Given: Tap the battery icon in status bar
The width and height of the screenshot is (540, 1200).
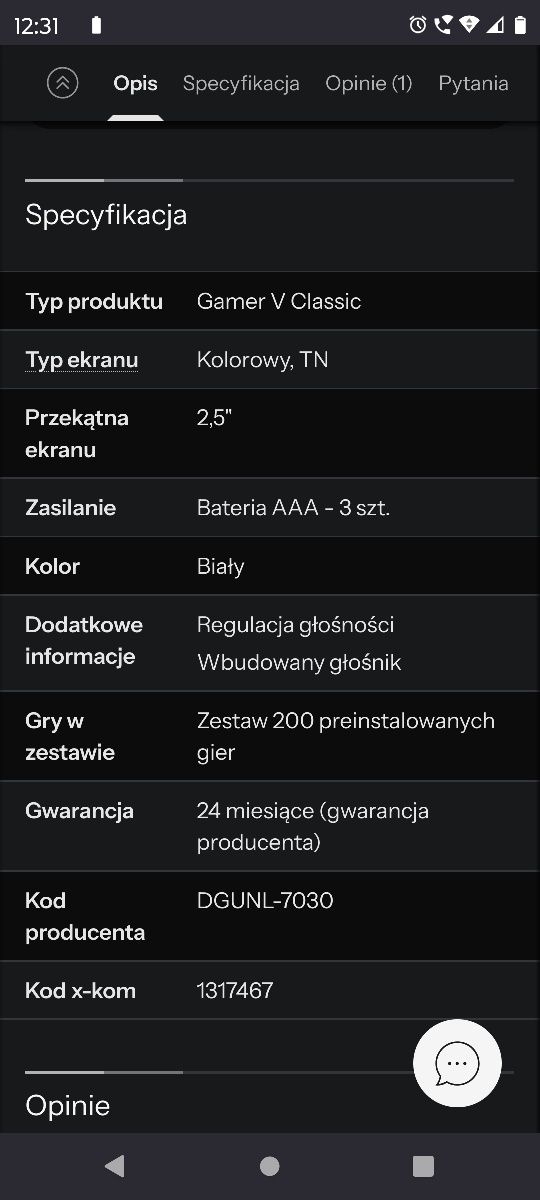Looking at the screenshot, I should (x=520, y=25).
